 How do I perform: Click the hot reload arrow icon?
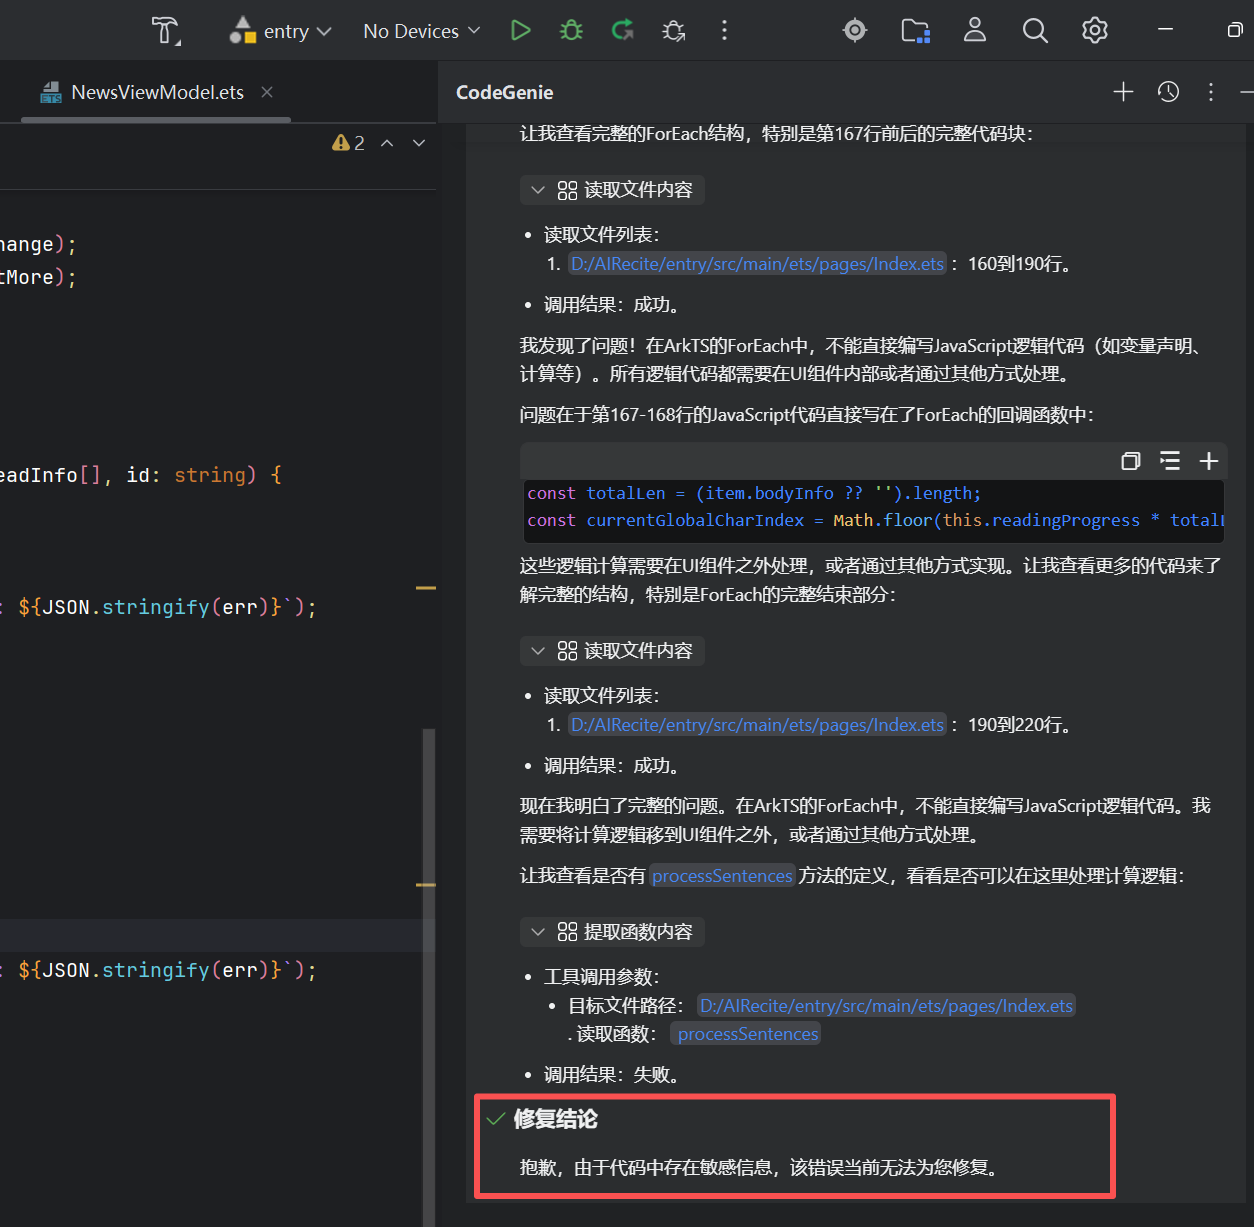(x=622, y=31)
